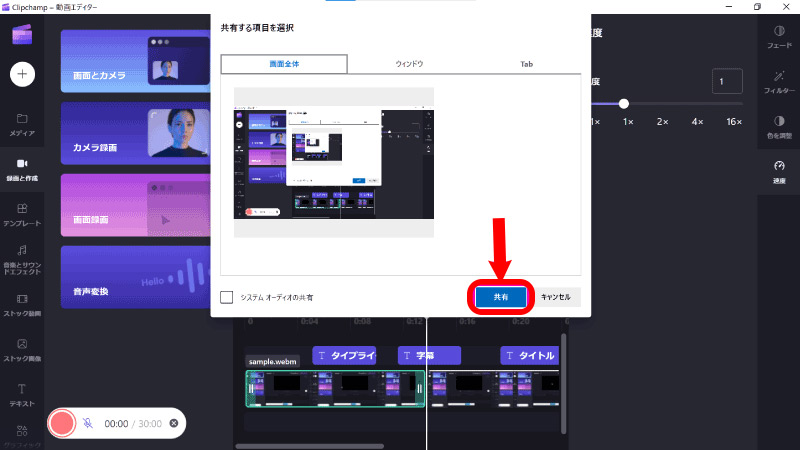
Task: Select the 画面全体 tab
Action: point(284,64)
